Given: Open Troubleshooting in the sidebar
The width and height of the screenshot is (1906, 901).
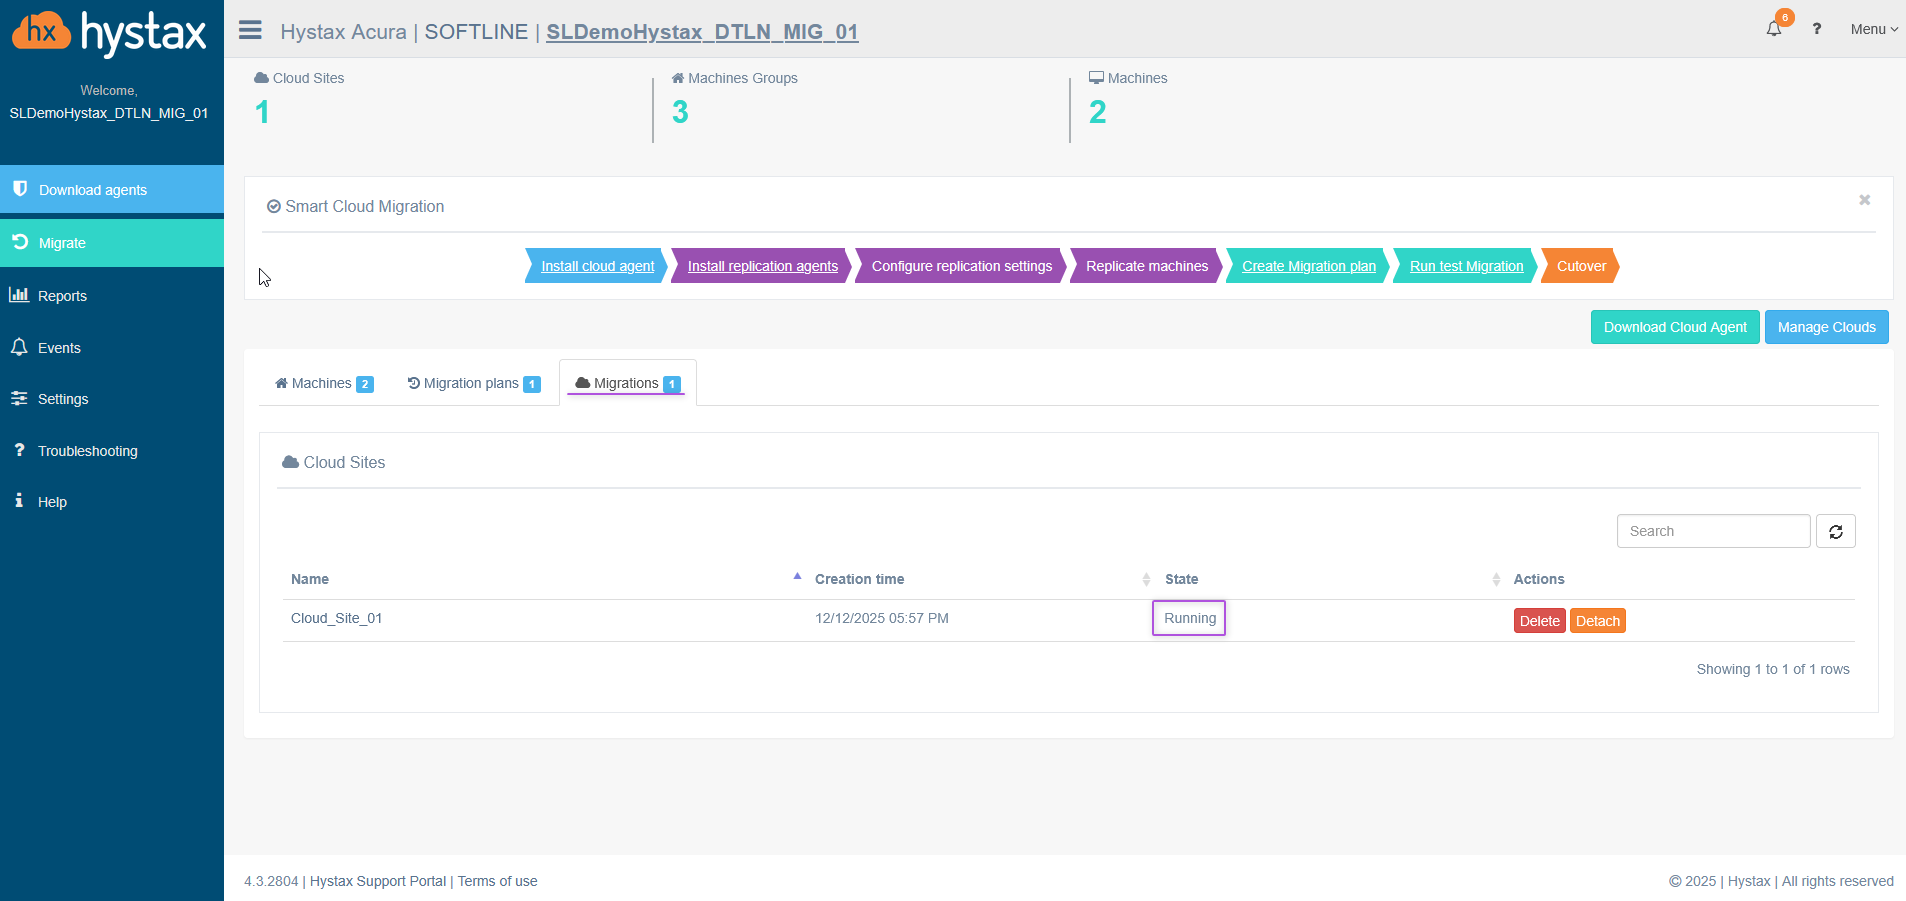Looking at the screenshot, I should 87,451.
